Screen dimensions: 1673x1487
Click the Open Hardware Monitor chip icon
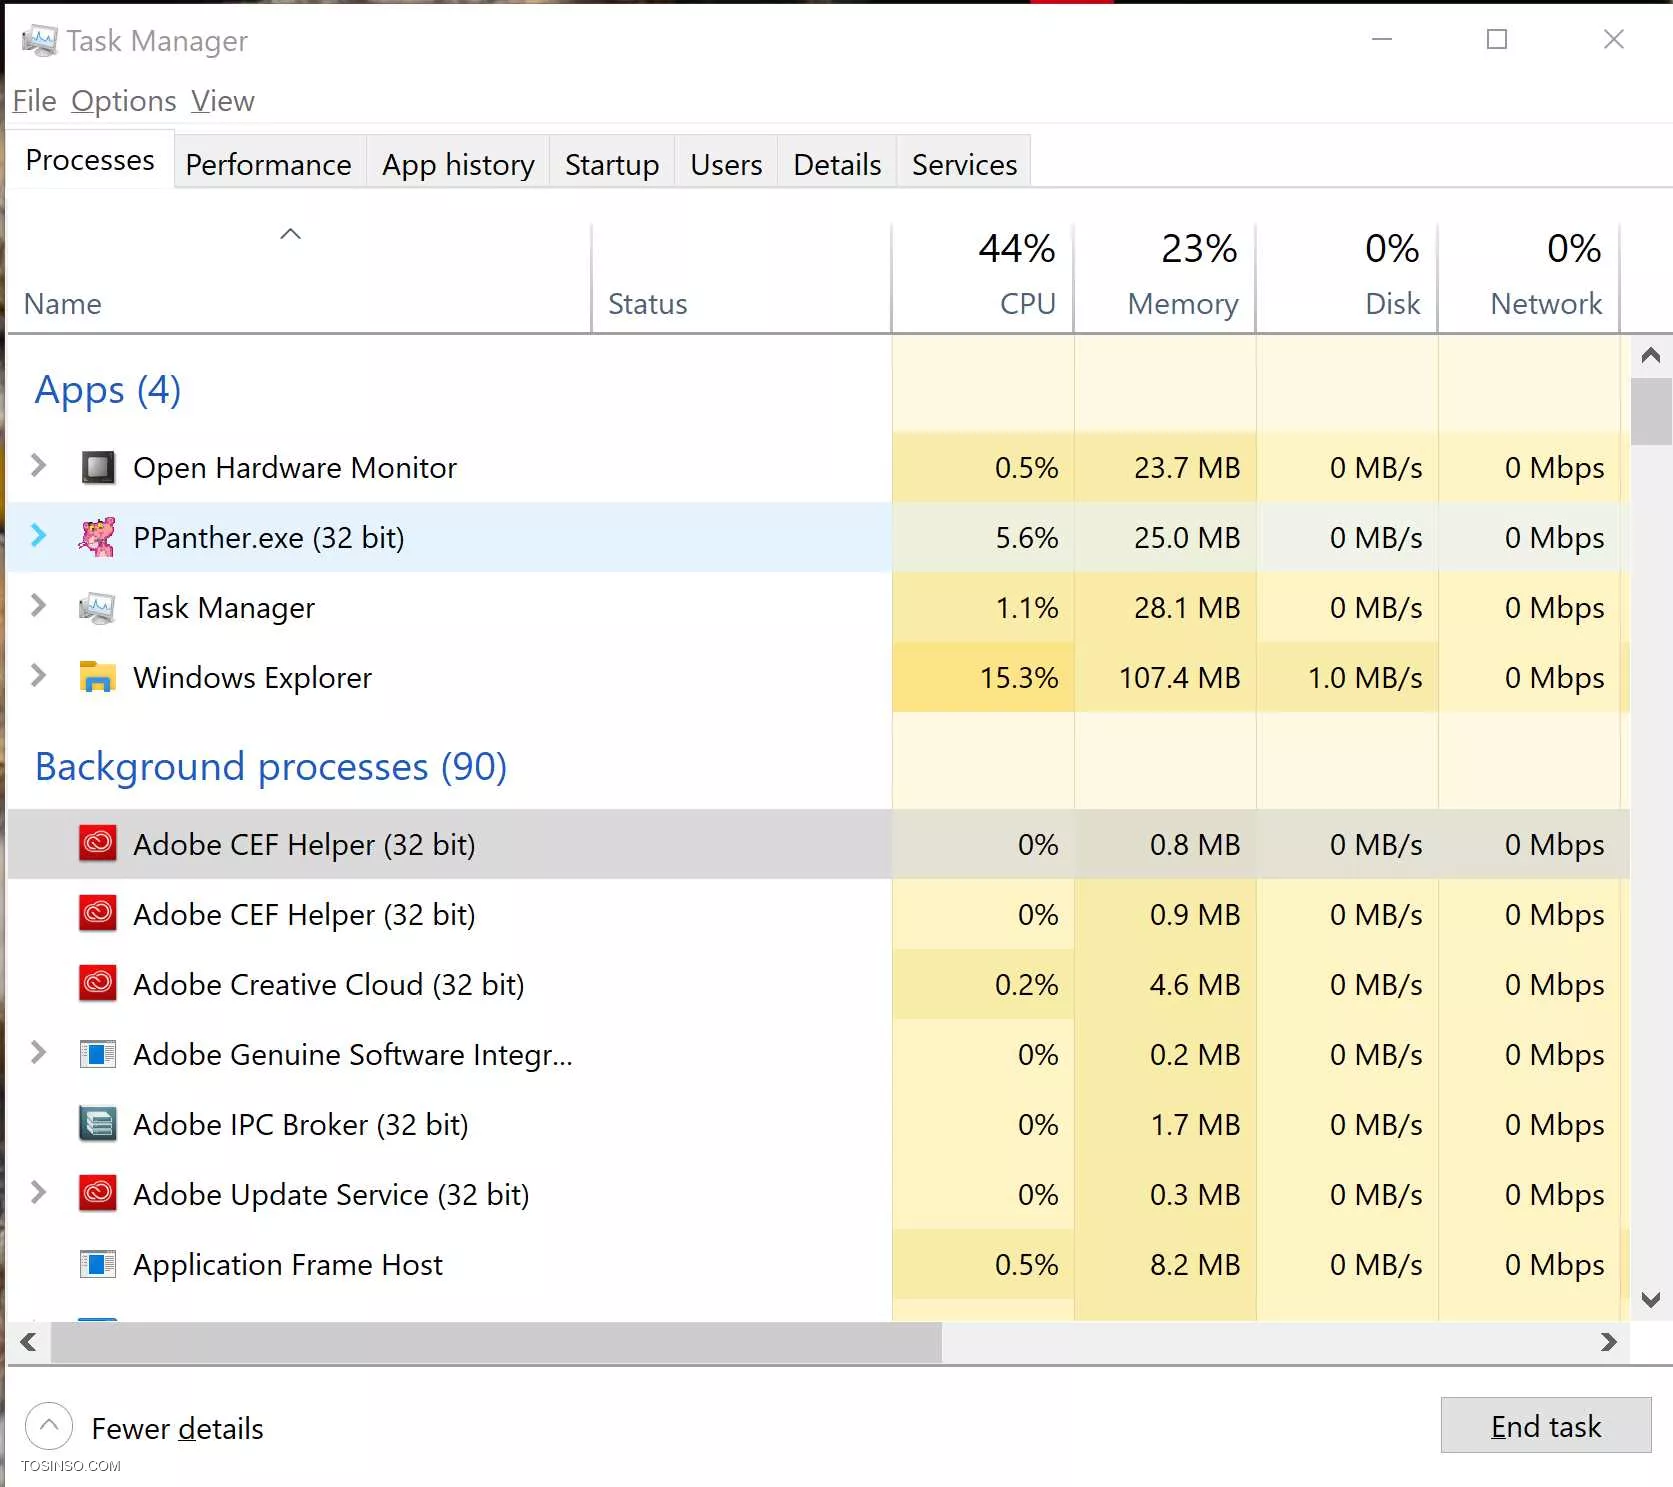tap(98, 467)
